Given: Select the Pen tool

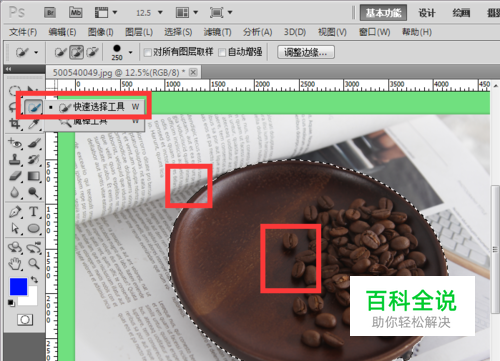Looking at the screenshot, I should tap(15, 212).
